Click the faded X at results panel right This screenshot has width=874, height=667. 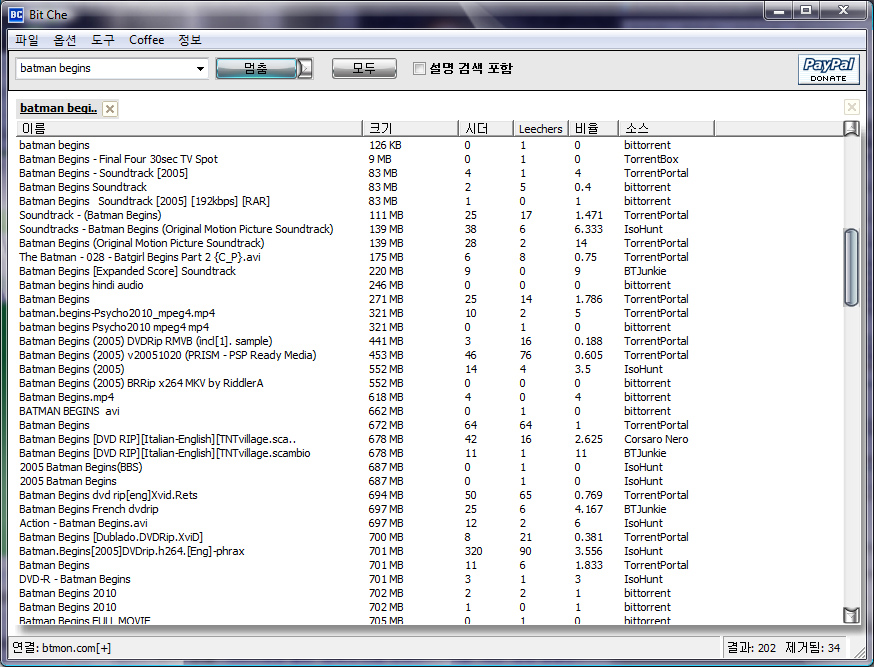(851, 107)
